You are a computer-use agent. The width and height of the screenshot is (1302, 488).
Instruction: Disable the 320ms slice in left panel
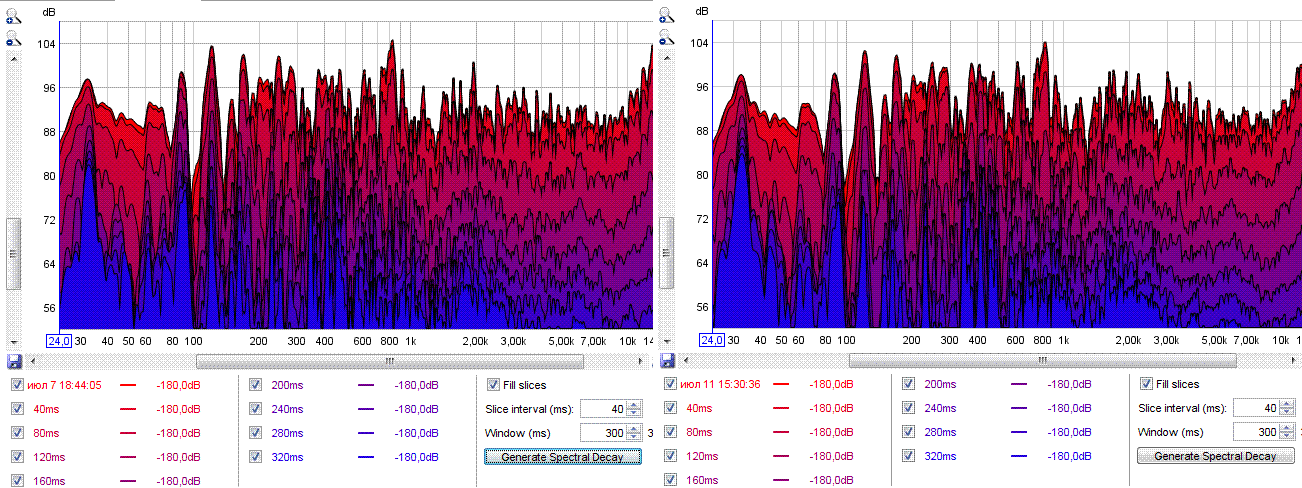[257, 457]
